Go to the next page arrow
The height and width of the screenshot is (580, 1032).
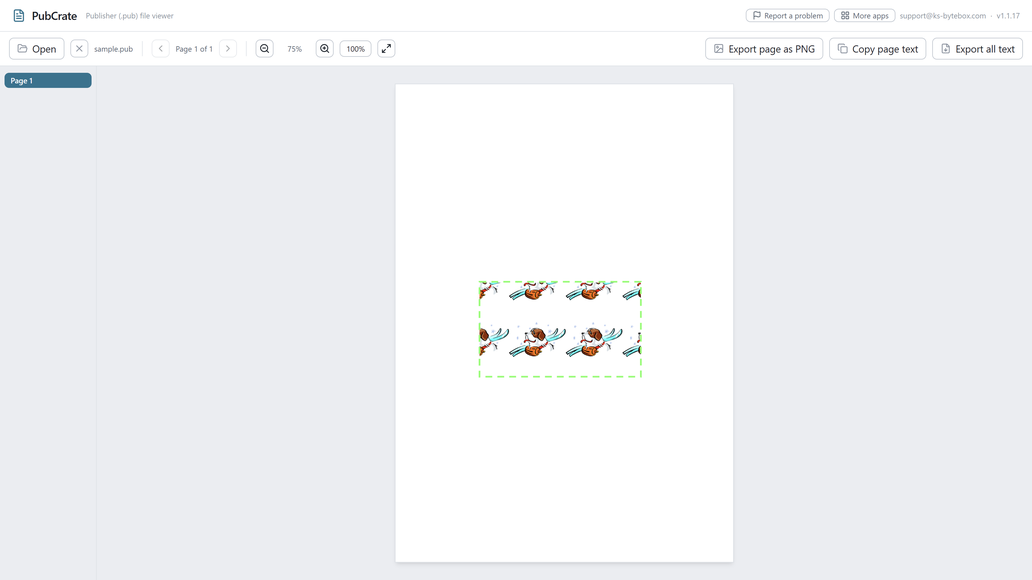pyautogui.click(x=228, y=49)
